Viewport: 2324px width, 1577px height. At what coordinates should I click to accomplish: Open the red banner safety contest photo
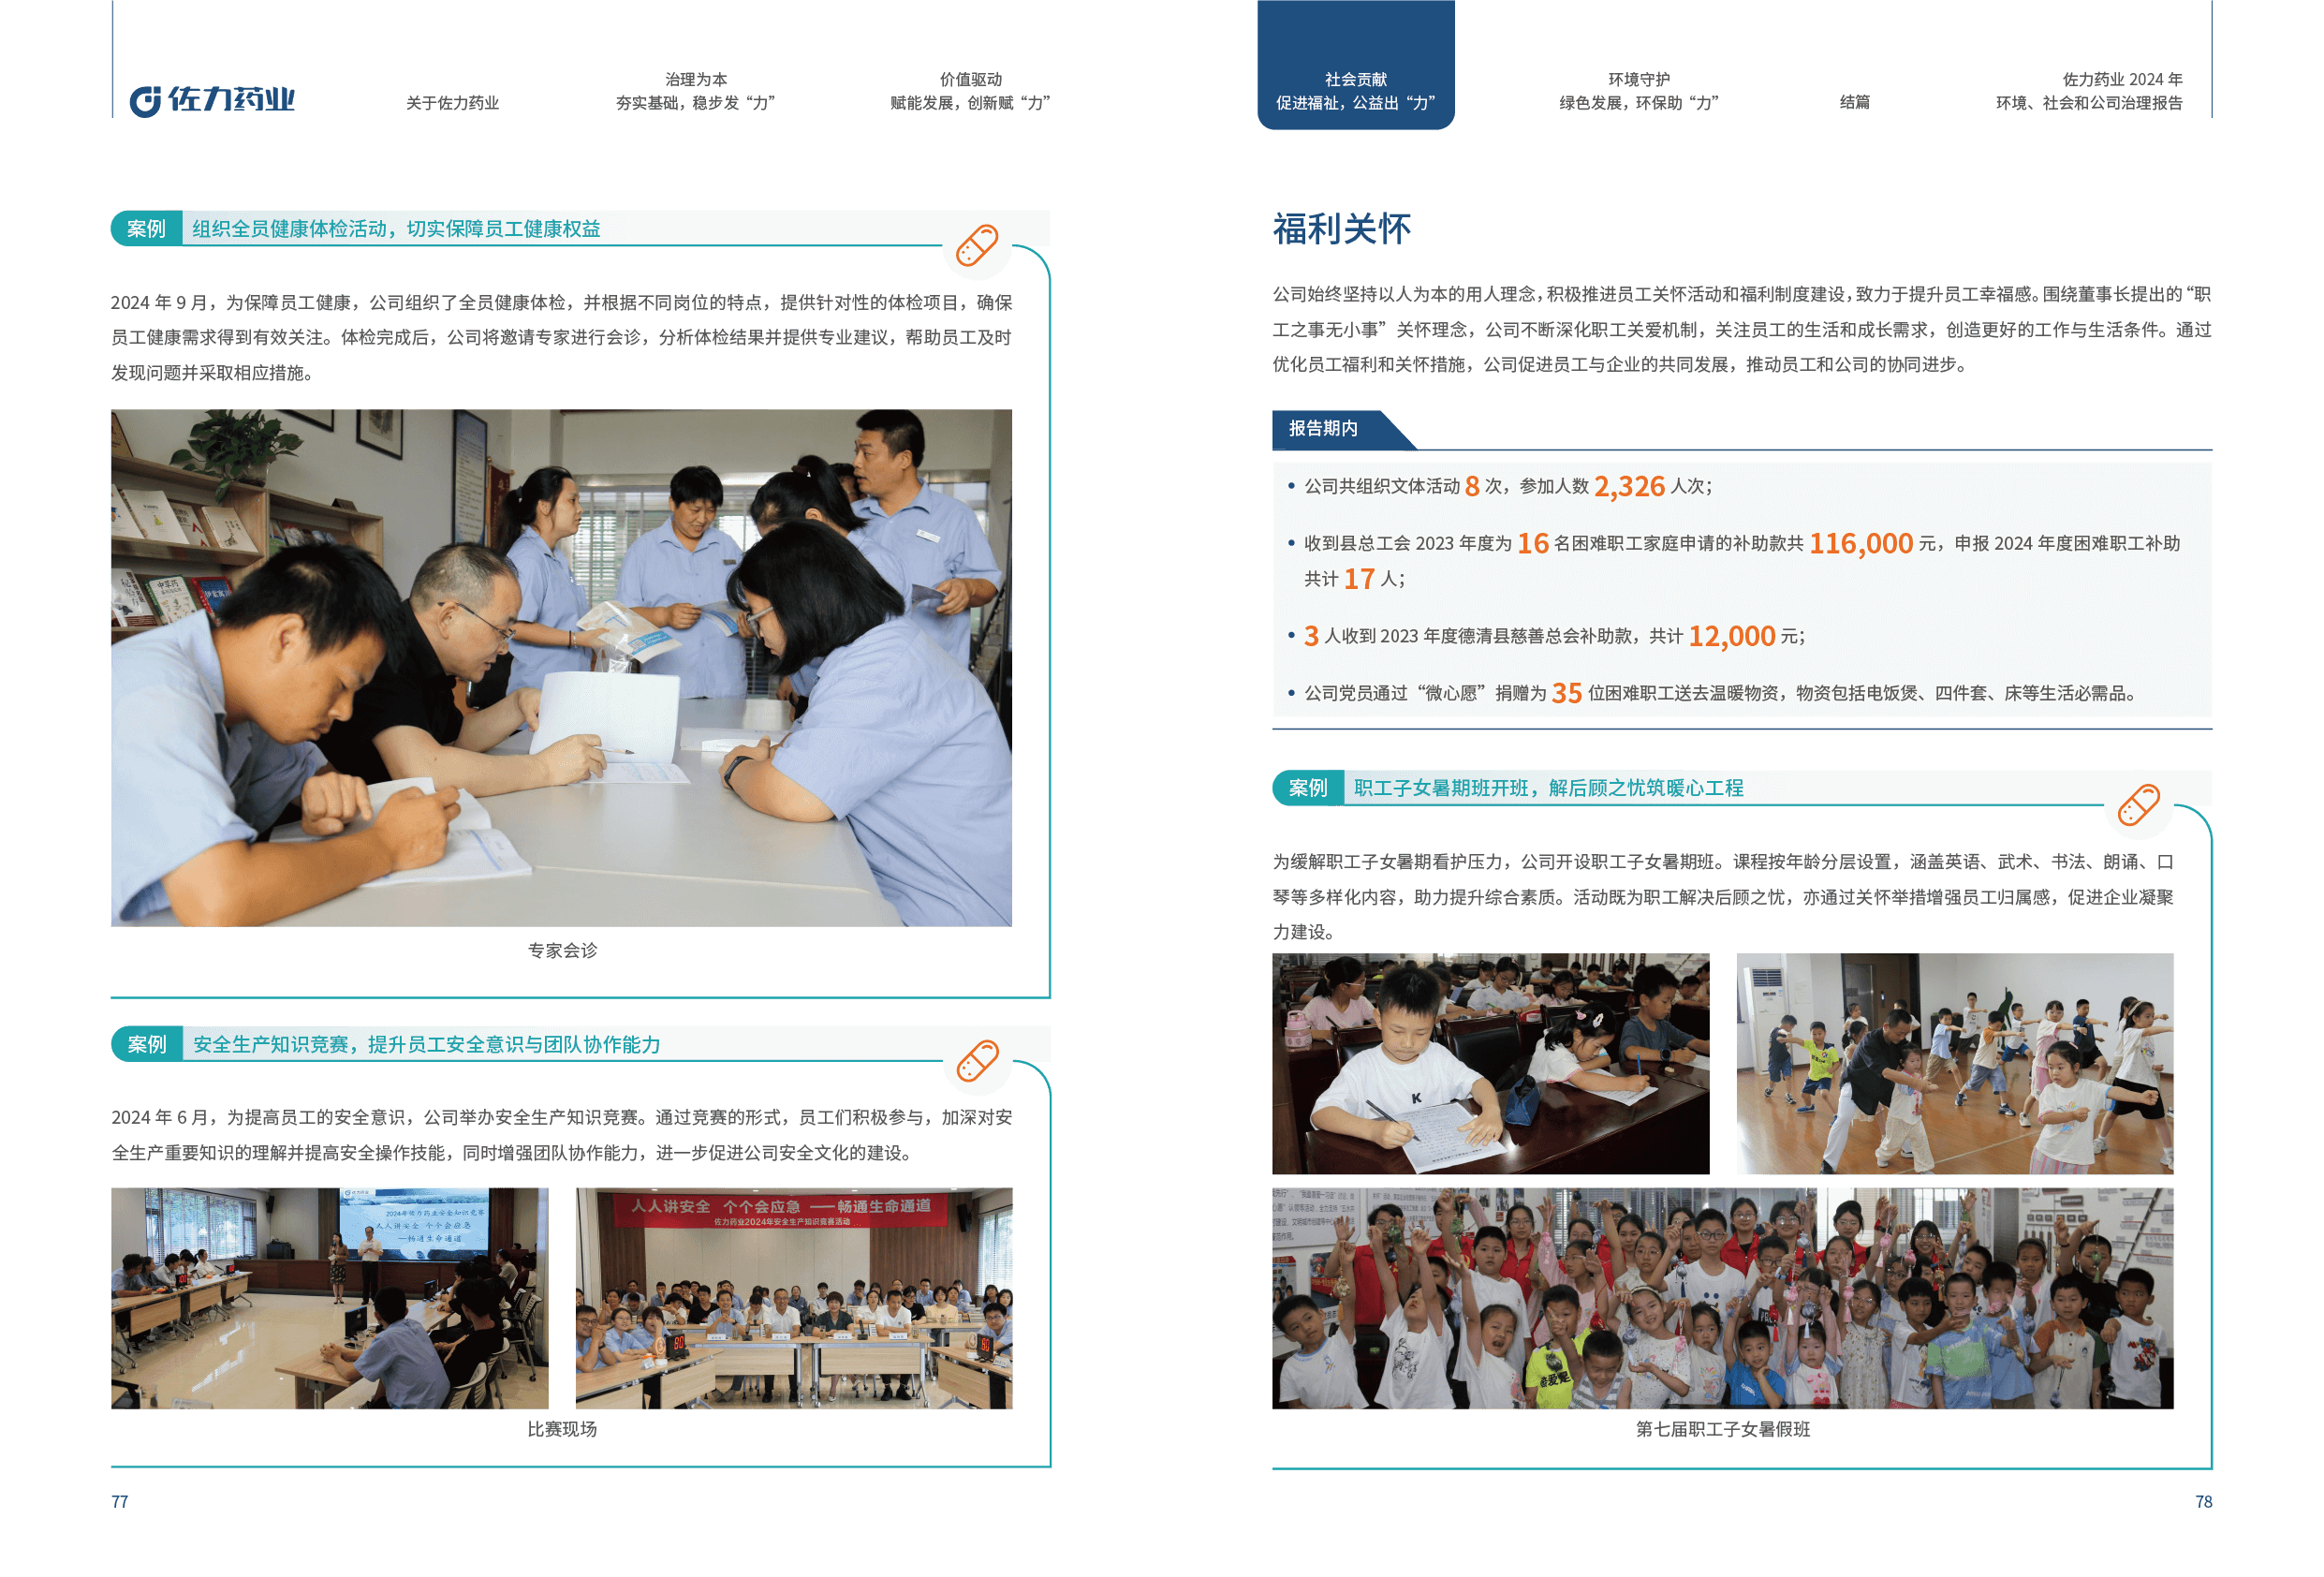(x=794, y=1298)
